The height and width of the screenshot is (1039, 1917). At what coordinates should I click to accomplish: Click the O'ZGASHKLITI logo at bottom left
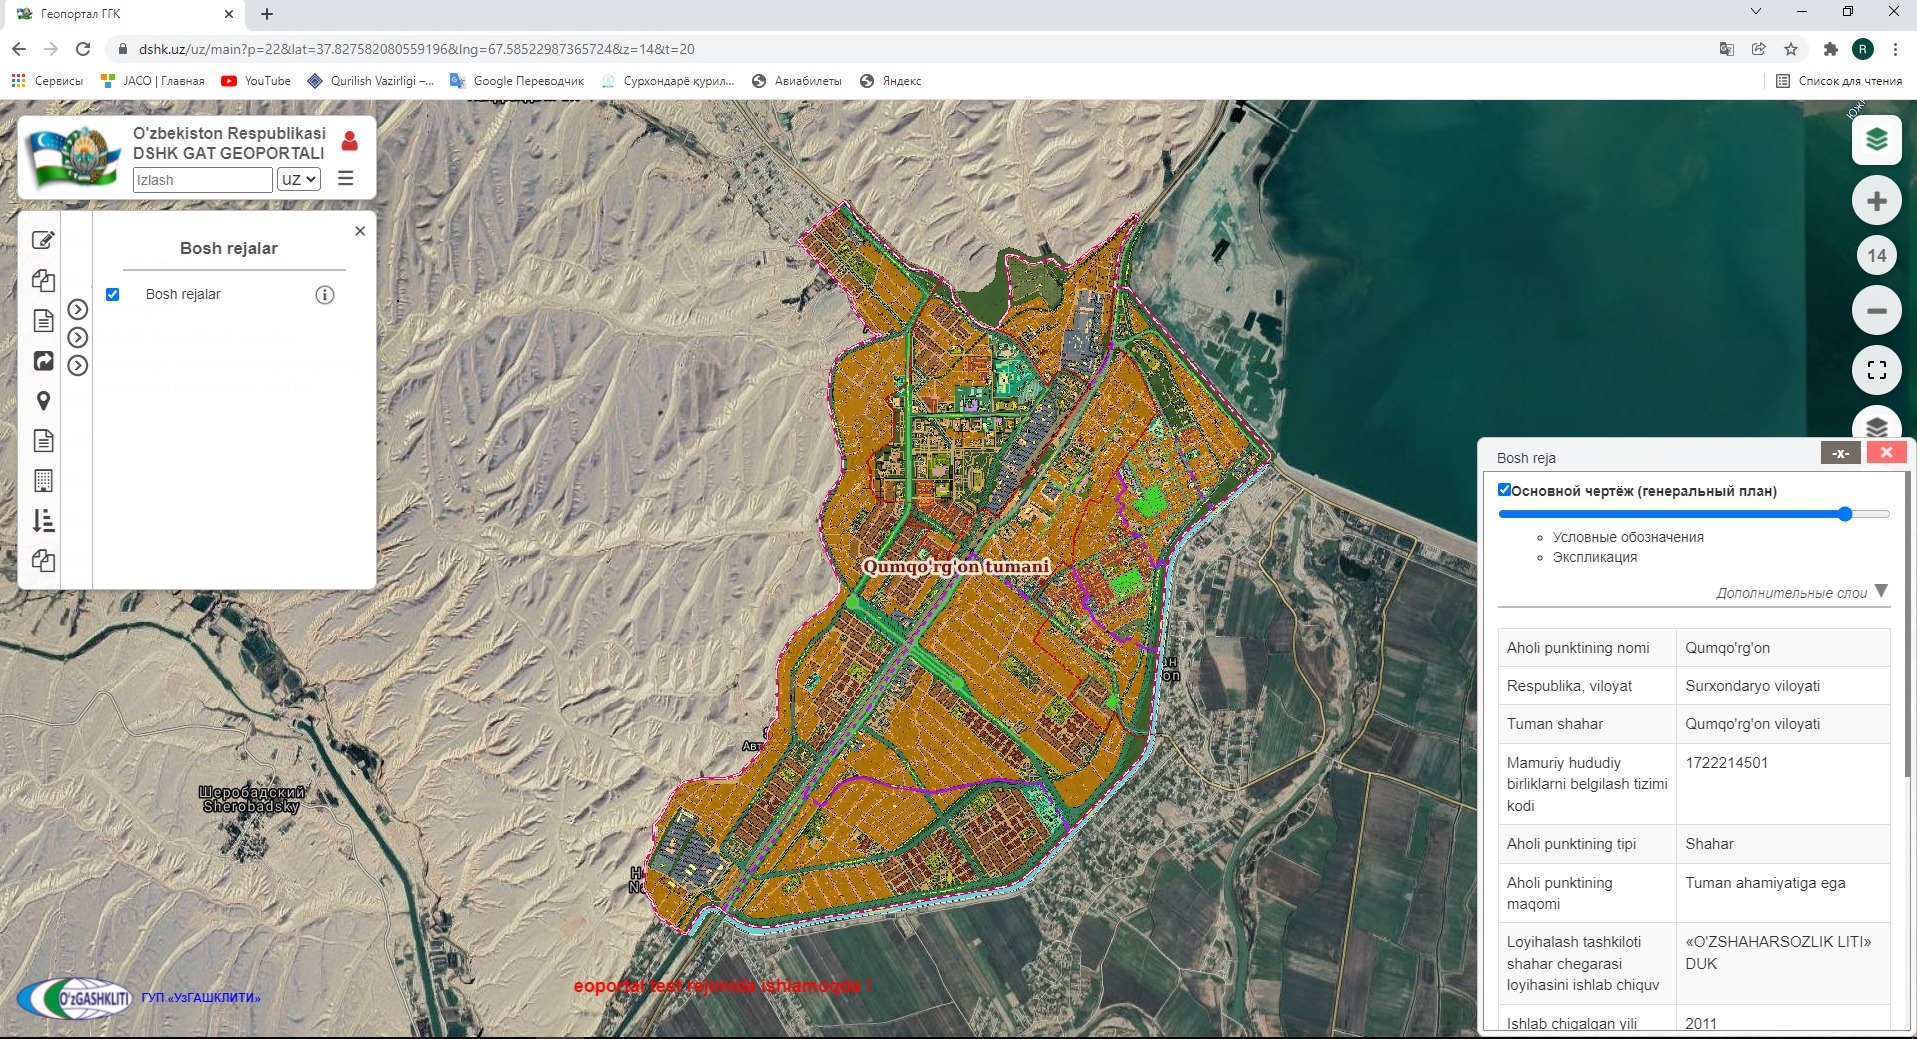(x=75, y=998)
